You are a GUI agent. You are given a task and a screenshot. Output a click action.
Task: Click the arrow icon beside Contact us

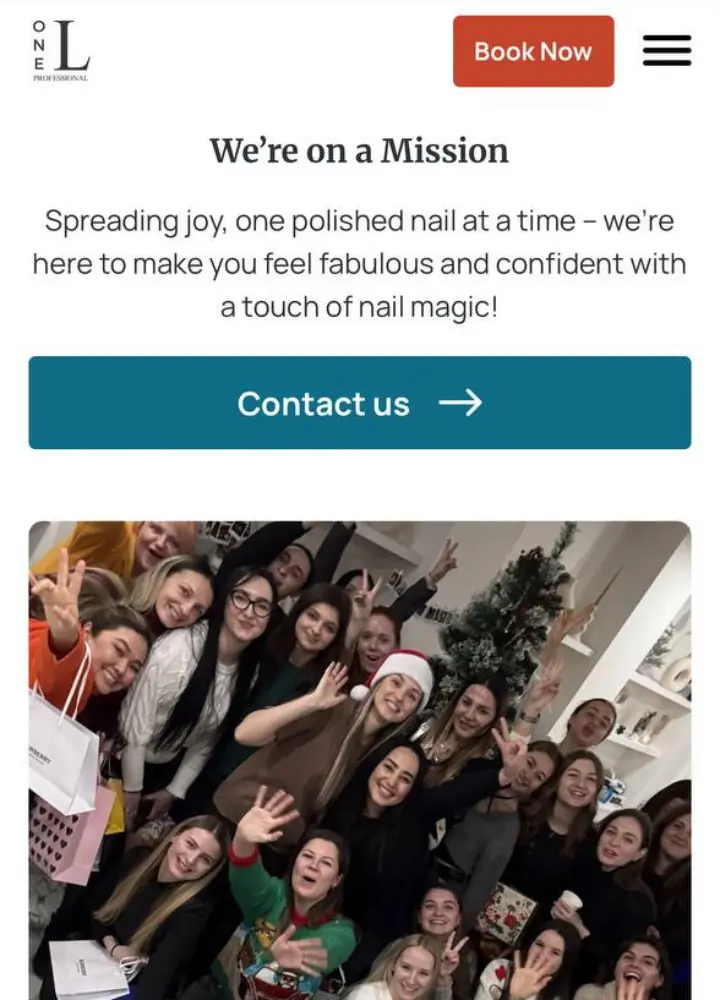[x=460, y=402]
